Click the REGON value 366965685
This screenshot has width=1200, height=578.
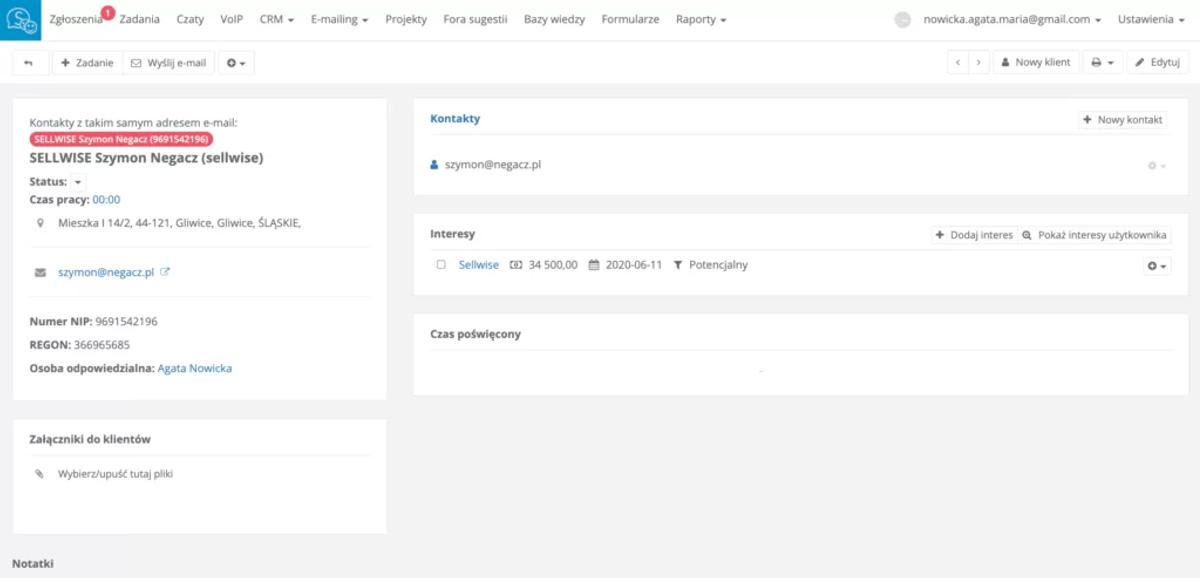[102, 345]
